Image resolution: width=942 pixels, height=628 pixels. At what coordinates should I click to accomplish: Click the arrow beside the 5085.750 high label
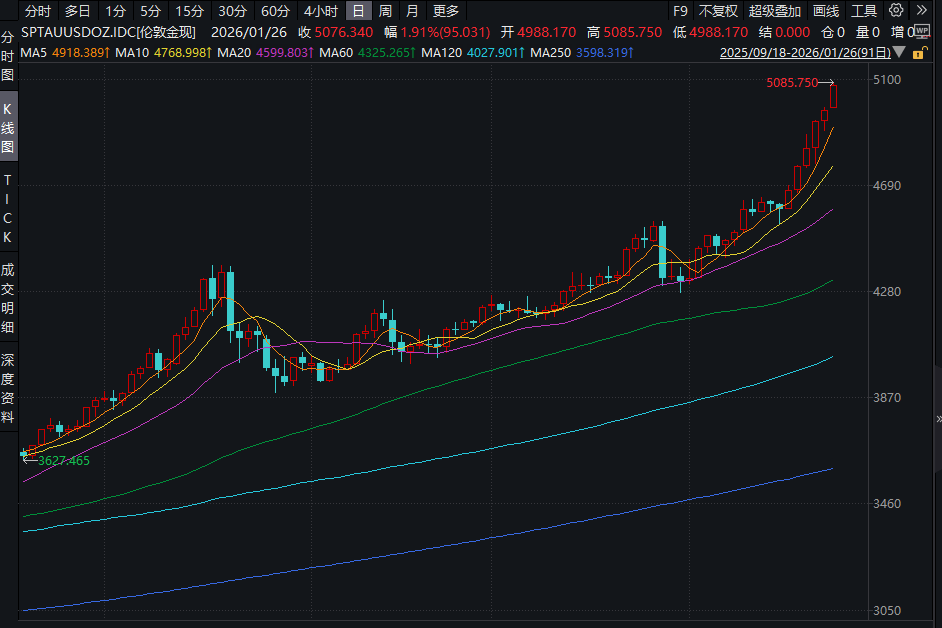click(x=827, y=83)
